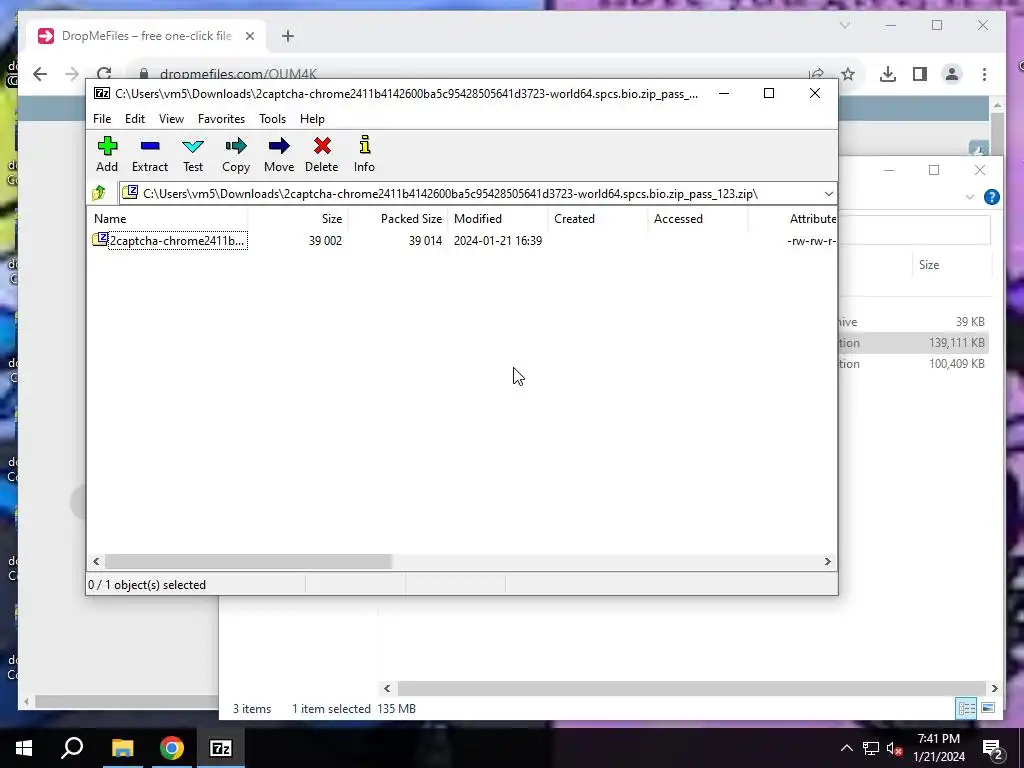
Task: Click the File Explorer horizontal scrollbar
Action: [x=691, y=688]
